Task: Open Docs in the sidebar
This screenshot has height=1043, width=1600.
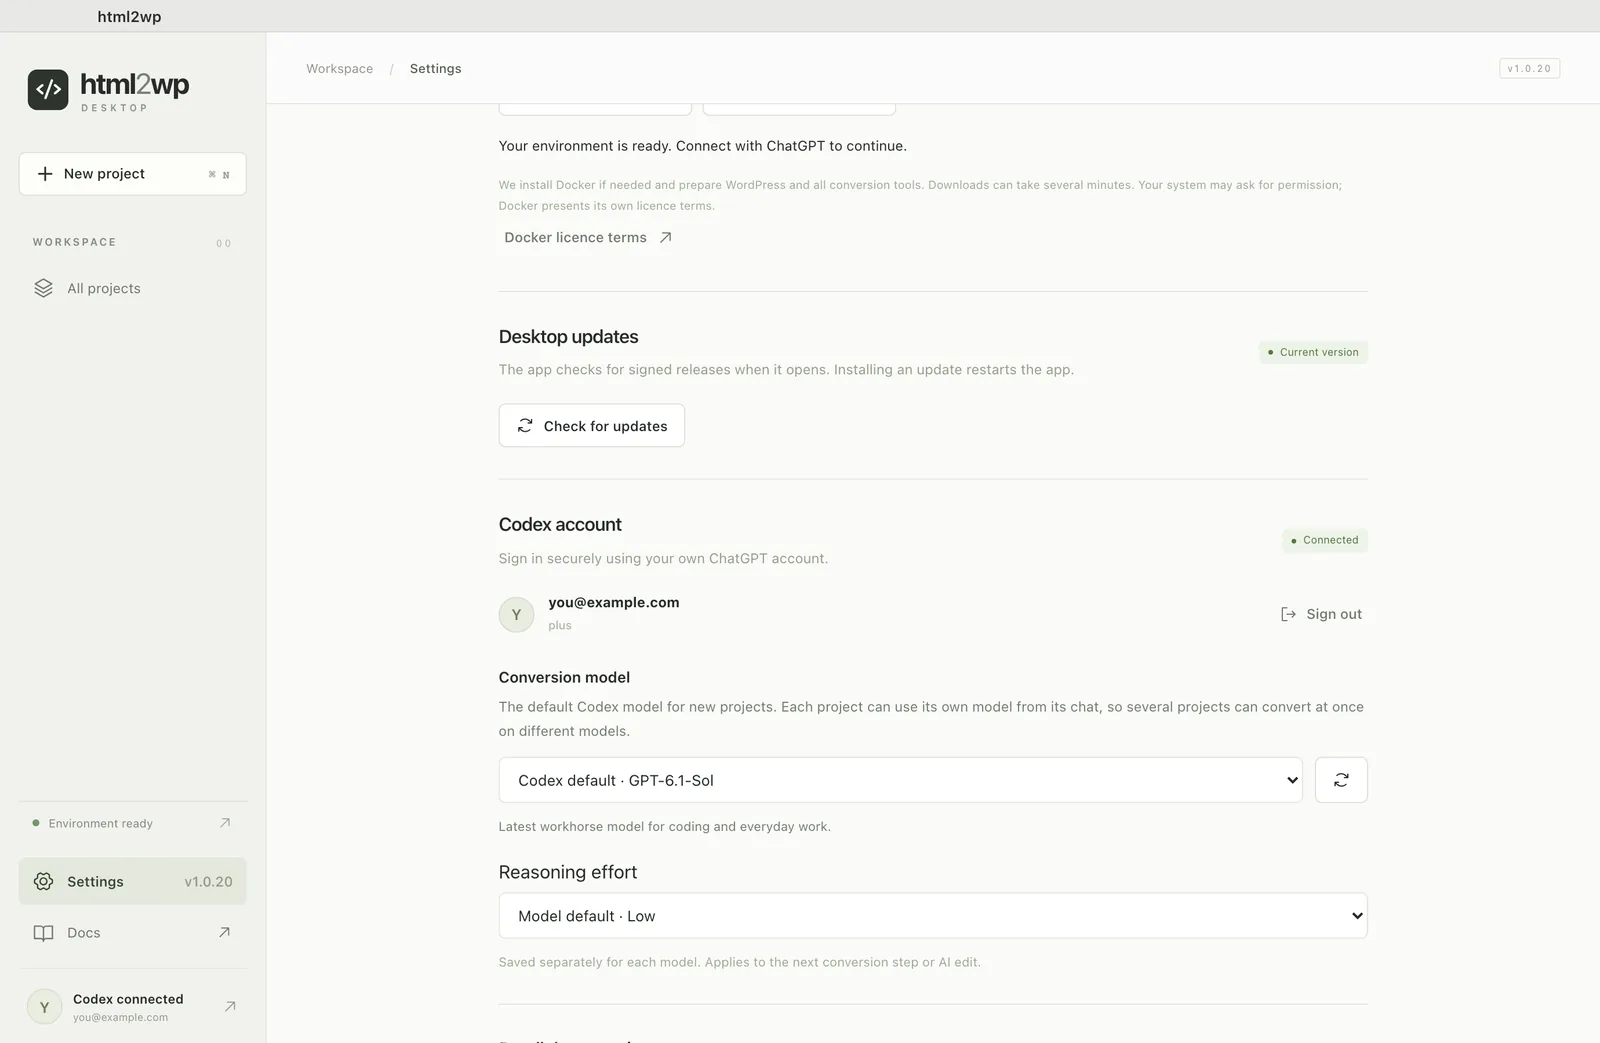Action: click(132, 933)
